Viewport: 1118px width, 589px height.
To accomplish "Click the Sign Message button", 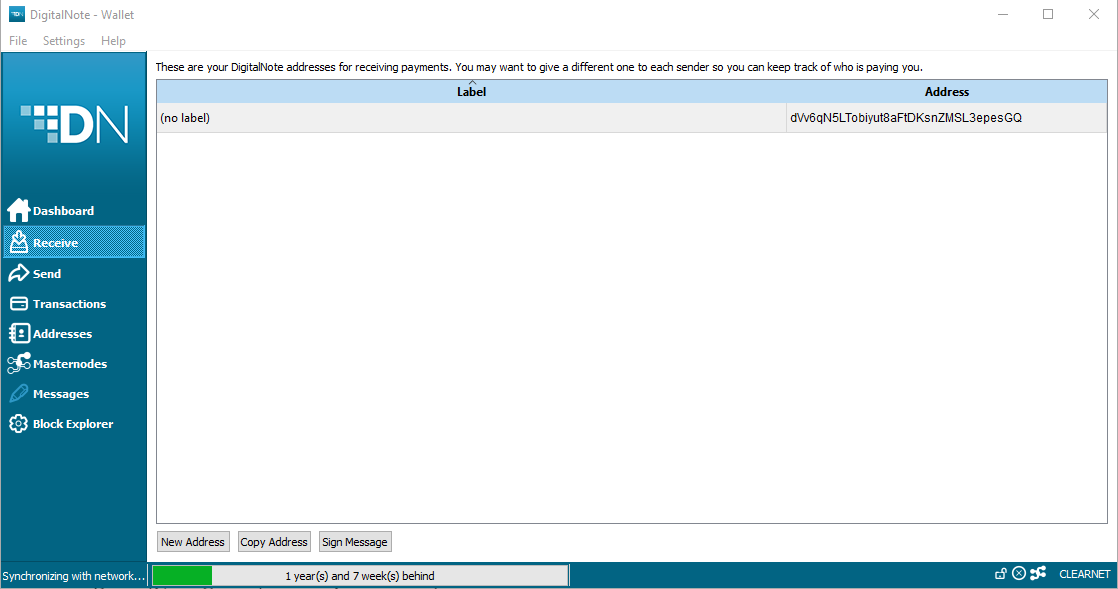I will pyautogui.click(x=355, y=542).
